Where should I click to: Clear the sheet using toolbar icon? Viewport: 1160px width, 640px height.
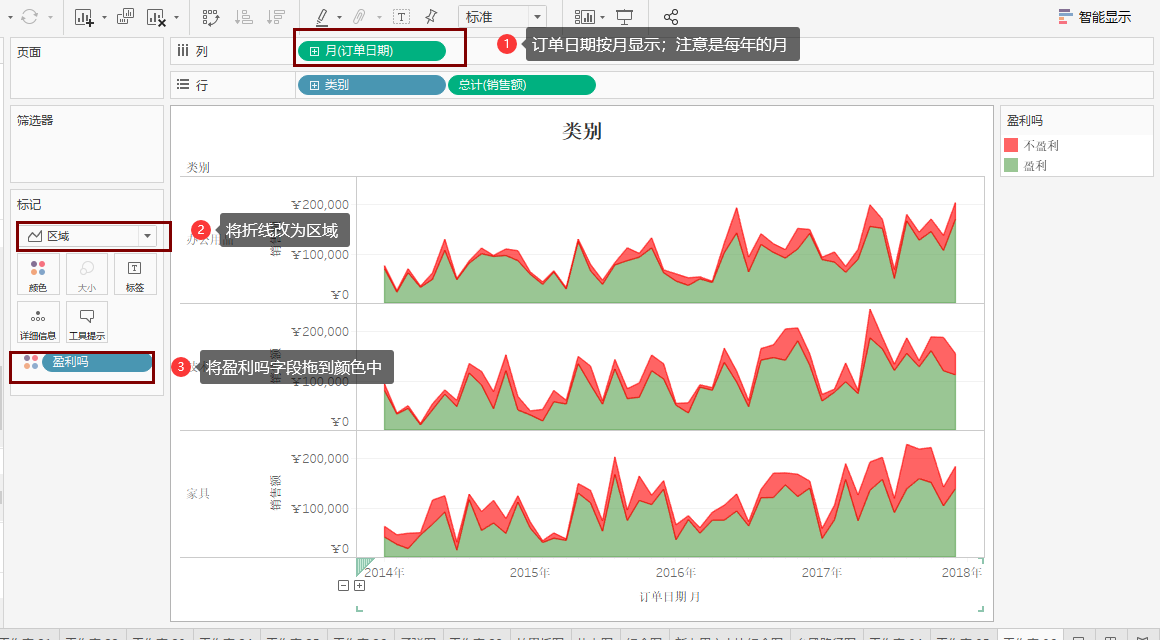click(x=155, y=17)
